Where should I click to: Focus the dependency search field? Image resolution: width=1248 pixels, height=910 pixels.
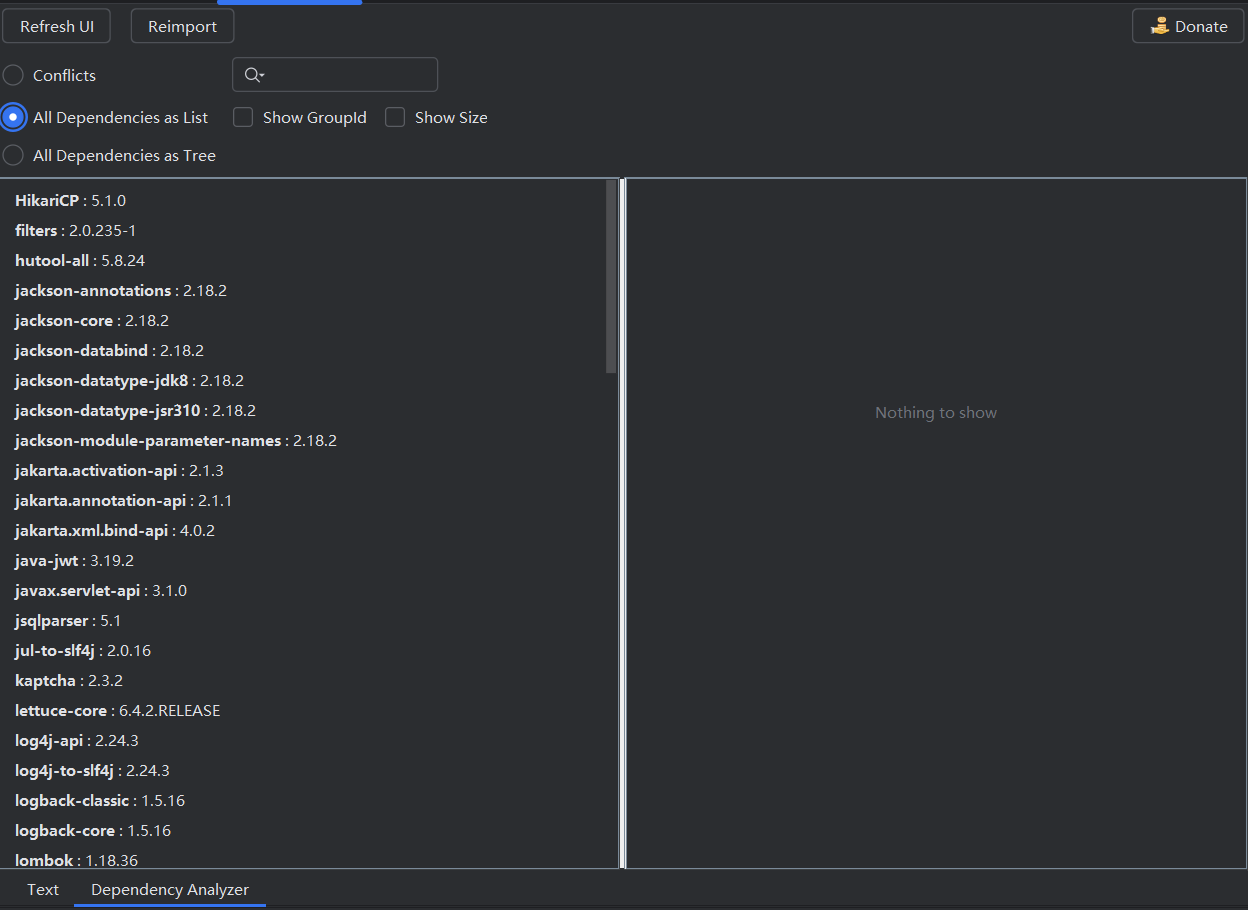335,75
